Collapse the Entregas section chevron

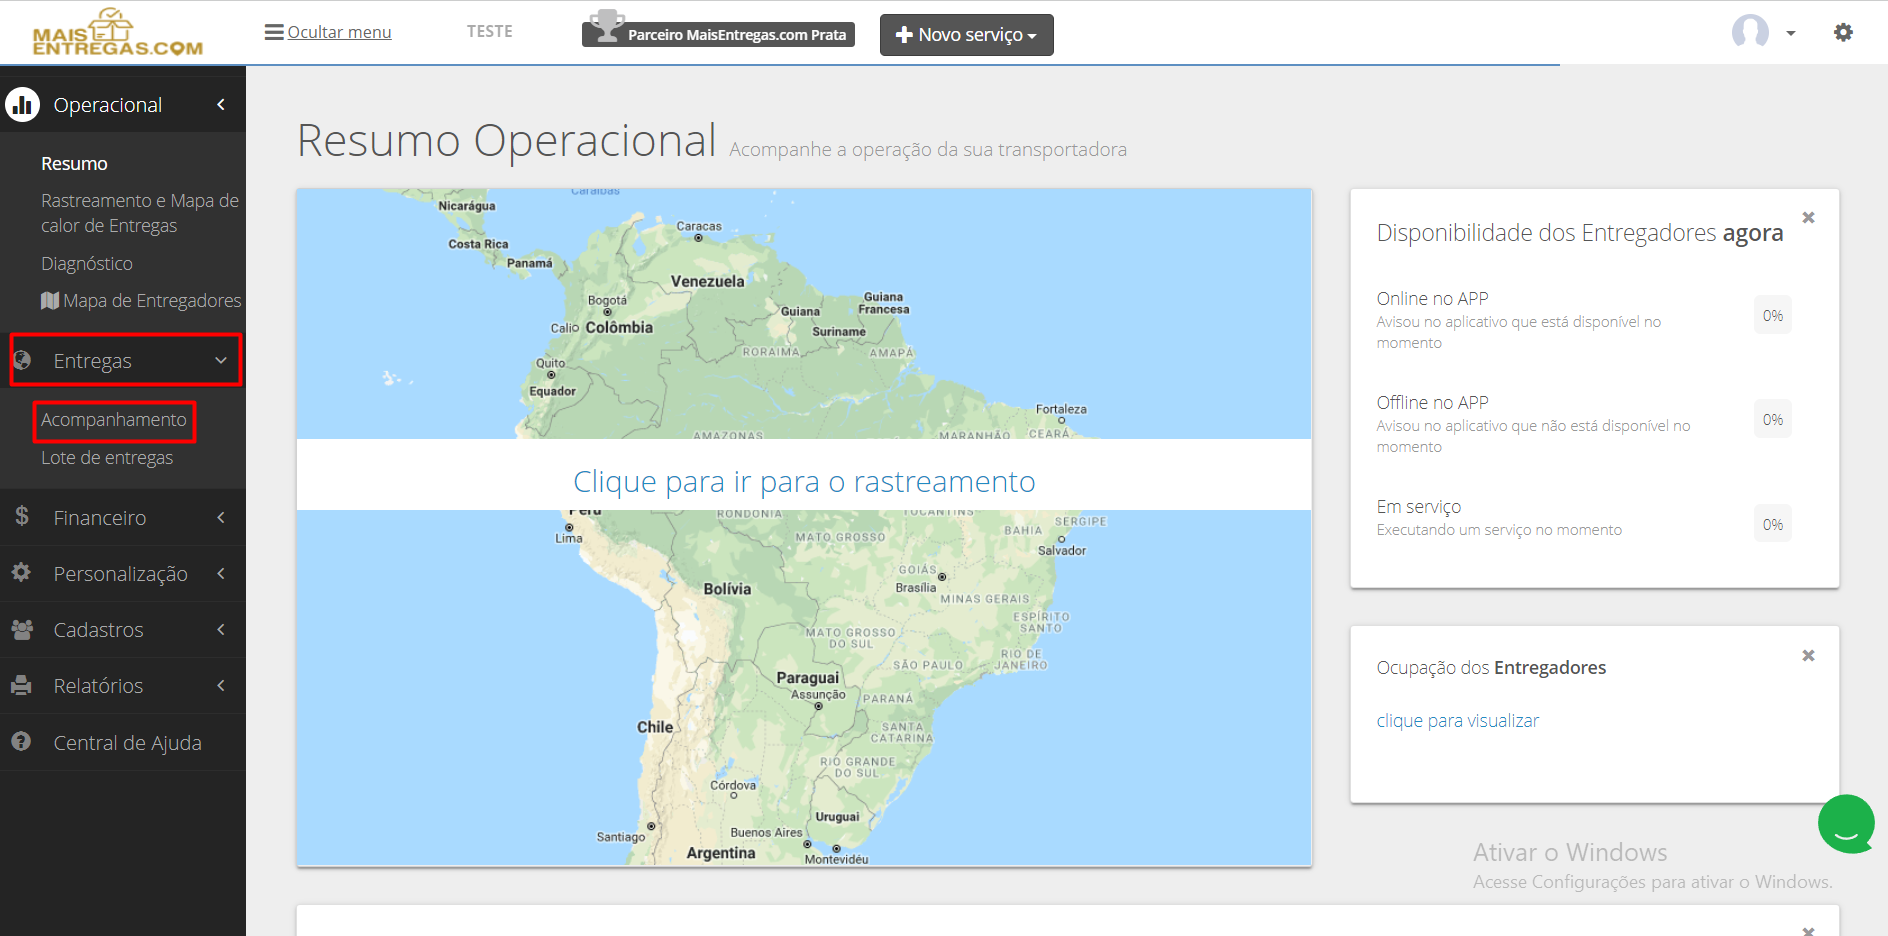tap(221, 360)
